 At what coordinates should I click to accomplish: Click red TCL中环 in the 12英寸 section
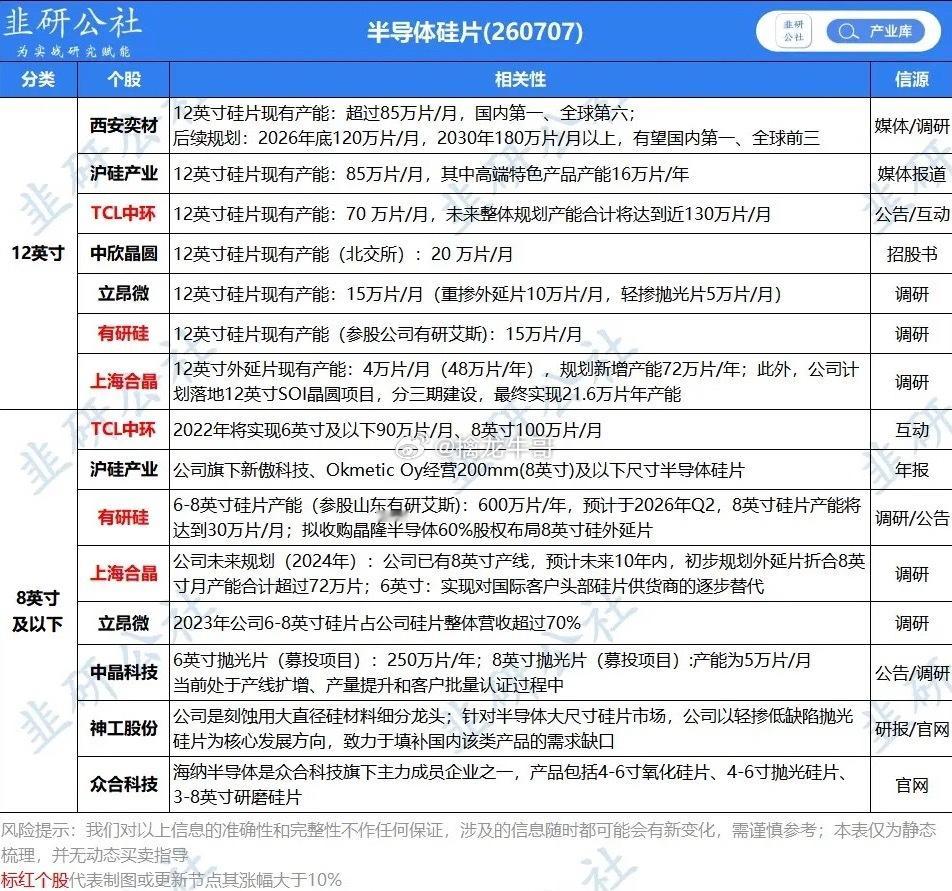(123, 213)
